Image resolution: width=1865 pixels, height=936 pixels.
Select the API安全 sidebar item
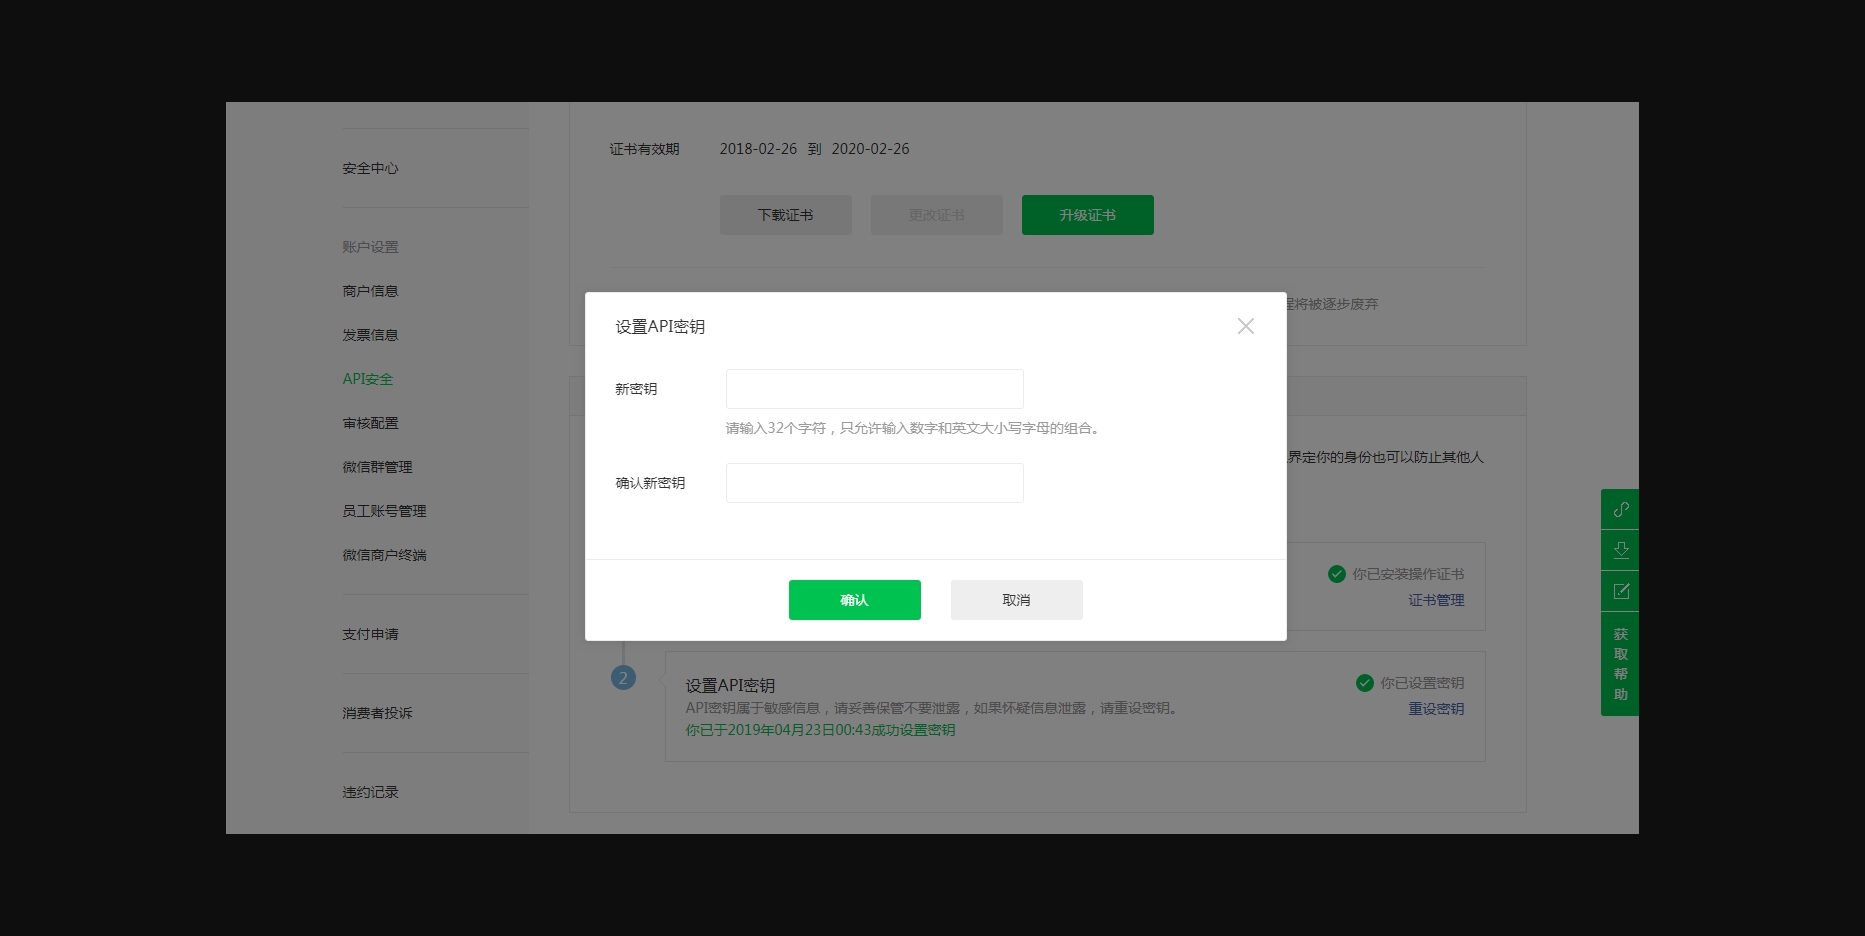367,379
